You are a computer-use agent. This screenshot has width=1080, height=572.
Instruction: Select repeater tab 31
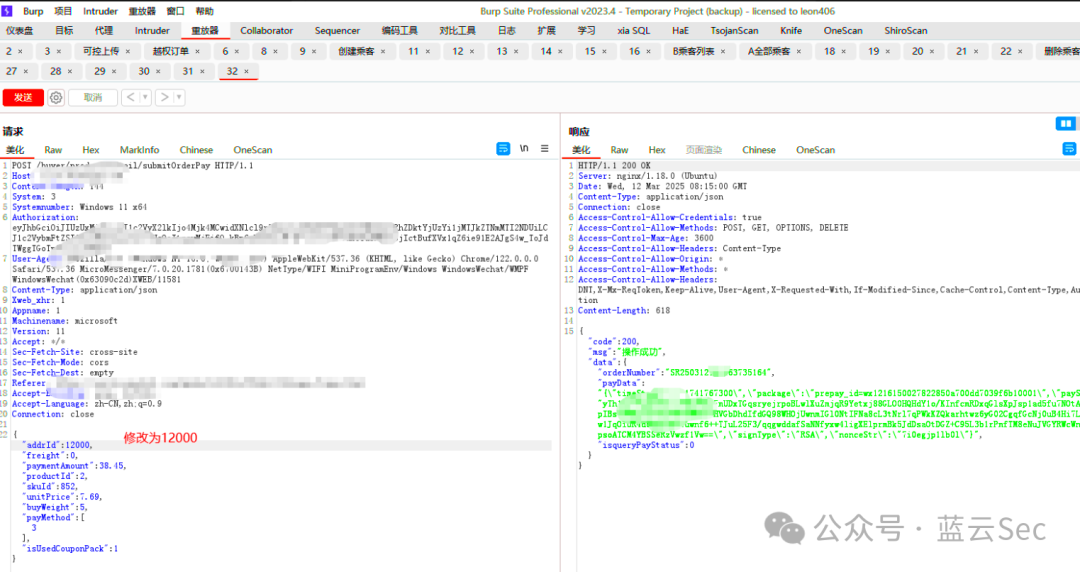point(188,71)
